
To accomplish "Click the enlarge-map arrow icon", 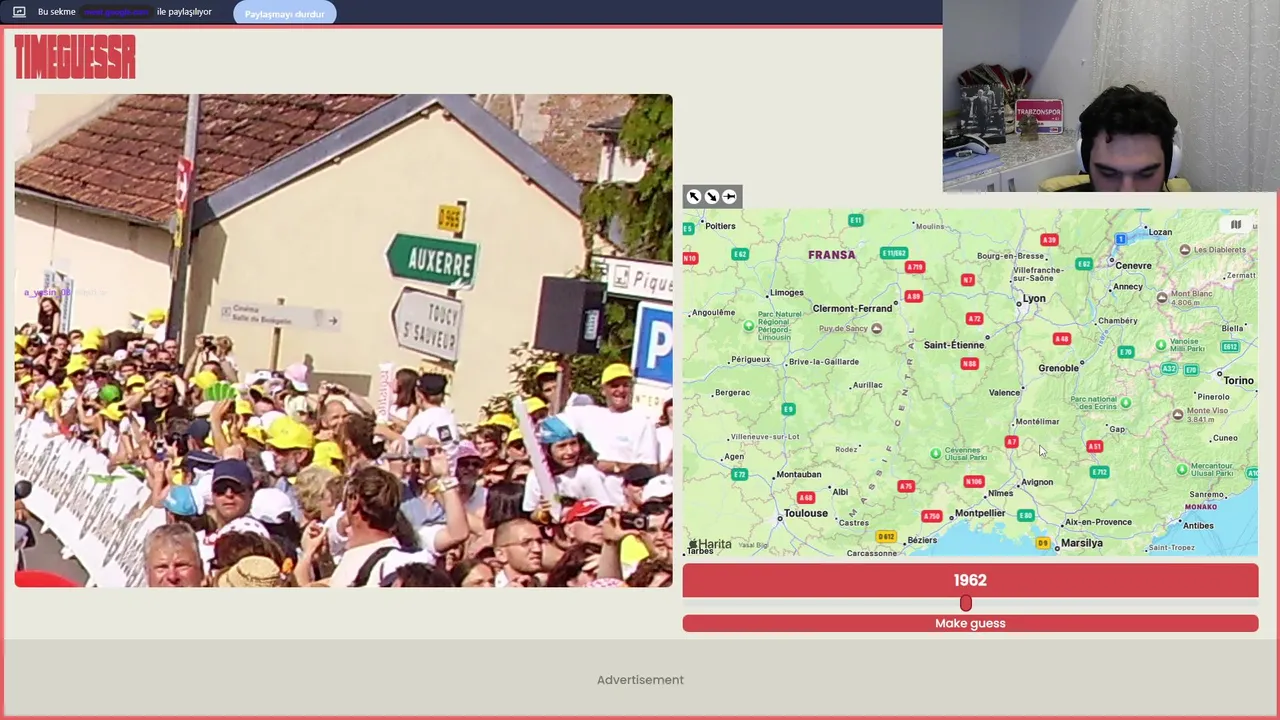I will click(x=694, y=197).
